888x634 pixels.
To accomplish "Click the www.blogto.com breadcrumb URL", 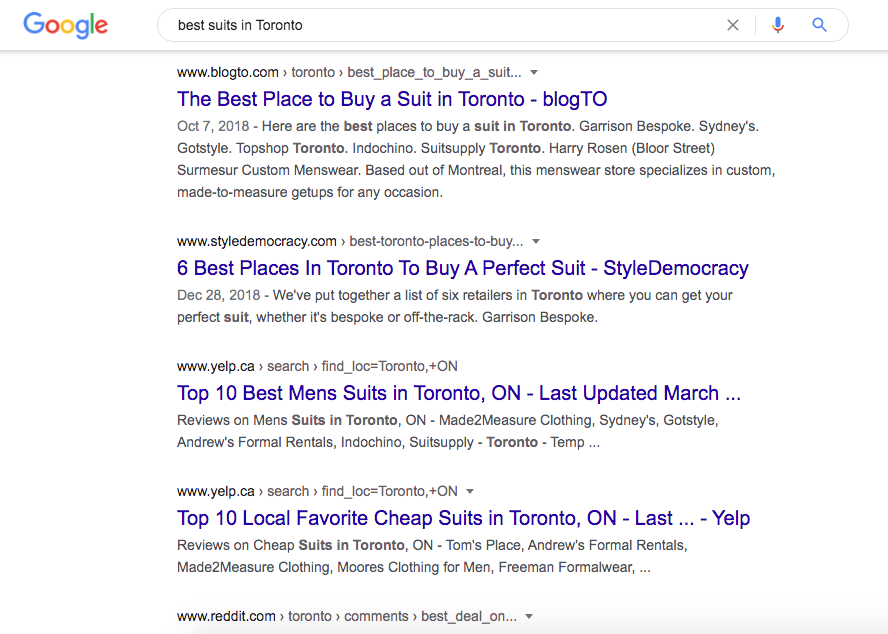I will pyautogui.click(x=349, y=73).
